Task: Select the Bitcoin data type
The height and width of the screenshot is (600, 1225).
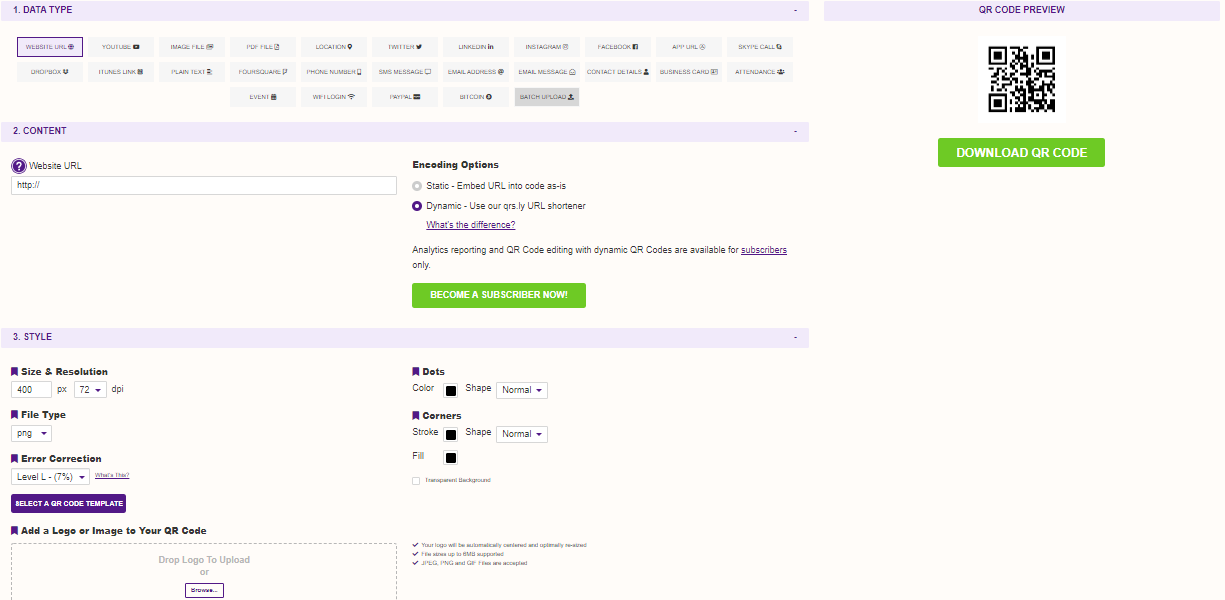Action: point(476,97)
